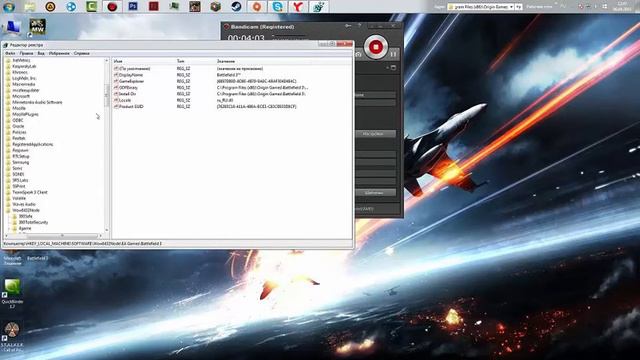Open the Minecraft cube taskbar icon
Image resolution: width=640 pixels, height=360 pixels.
coord(216,7)
